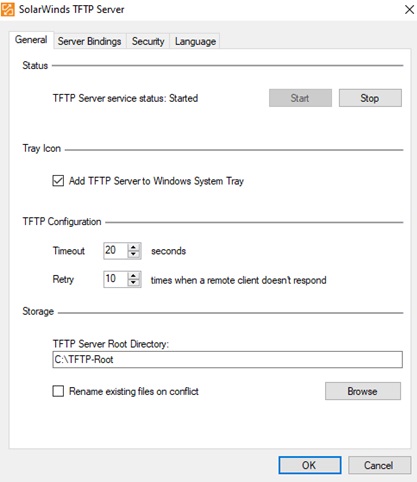Screen dimensions: 417x482
Task: Enable Rename existing files on conflict
Action: pos(58,391)
